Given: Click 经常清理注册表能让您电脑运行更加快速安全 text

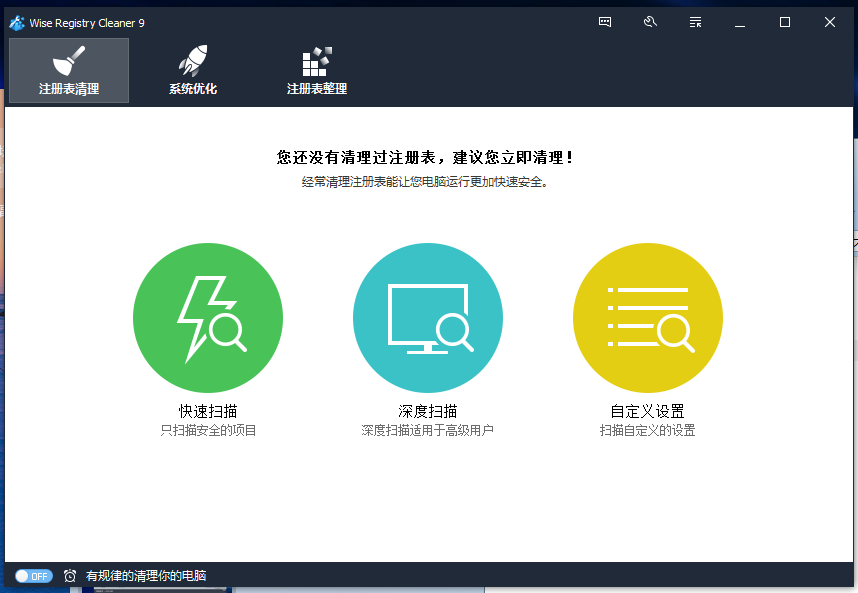Looking at the screenshot, I should point(425,182).
